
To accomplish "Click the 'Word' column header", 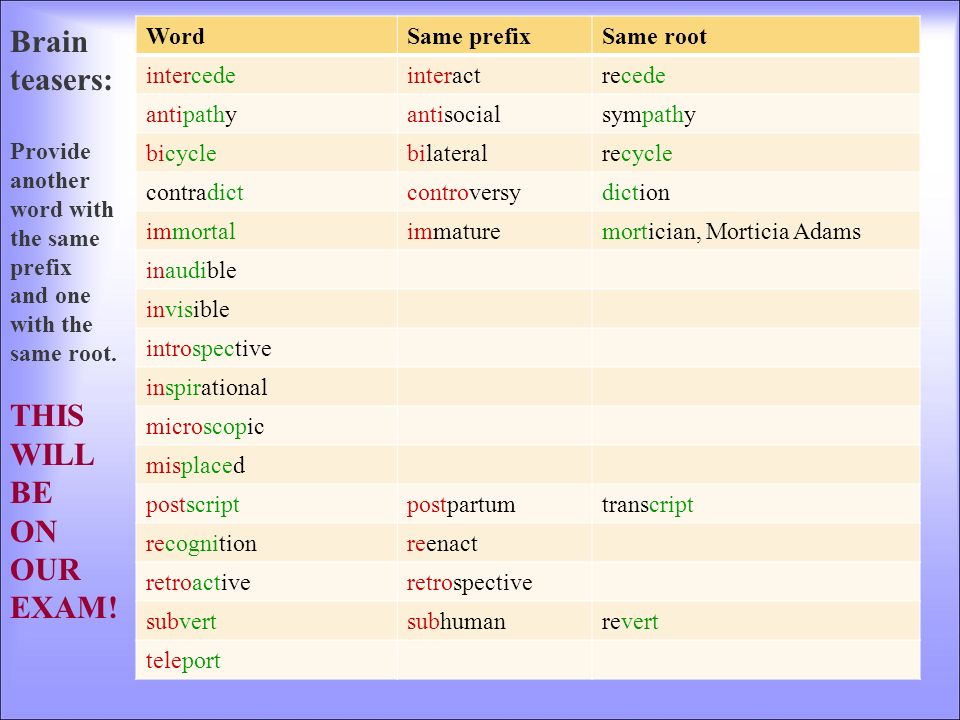I will tap(175, 36).
